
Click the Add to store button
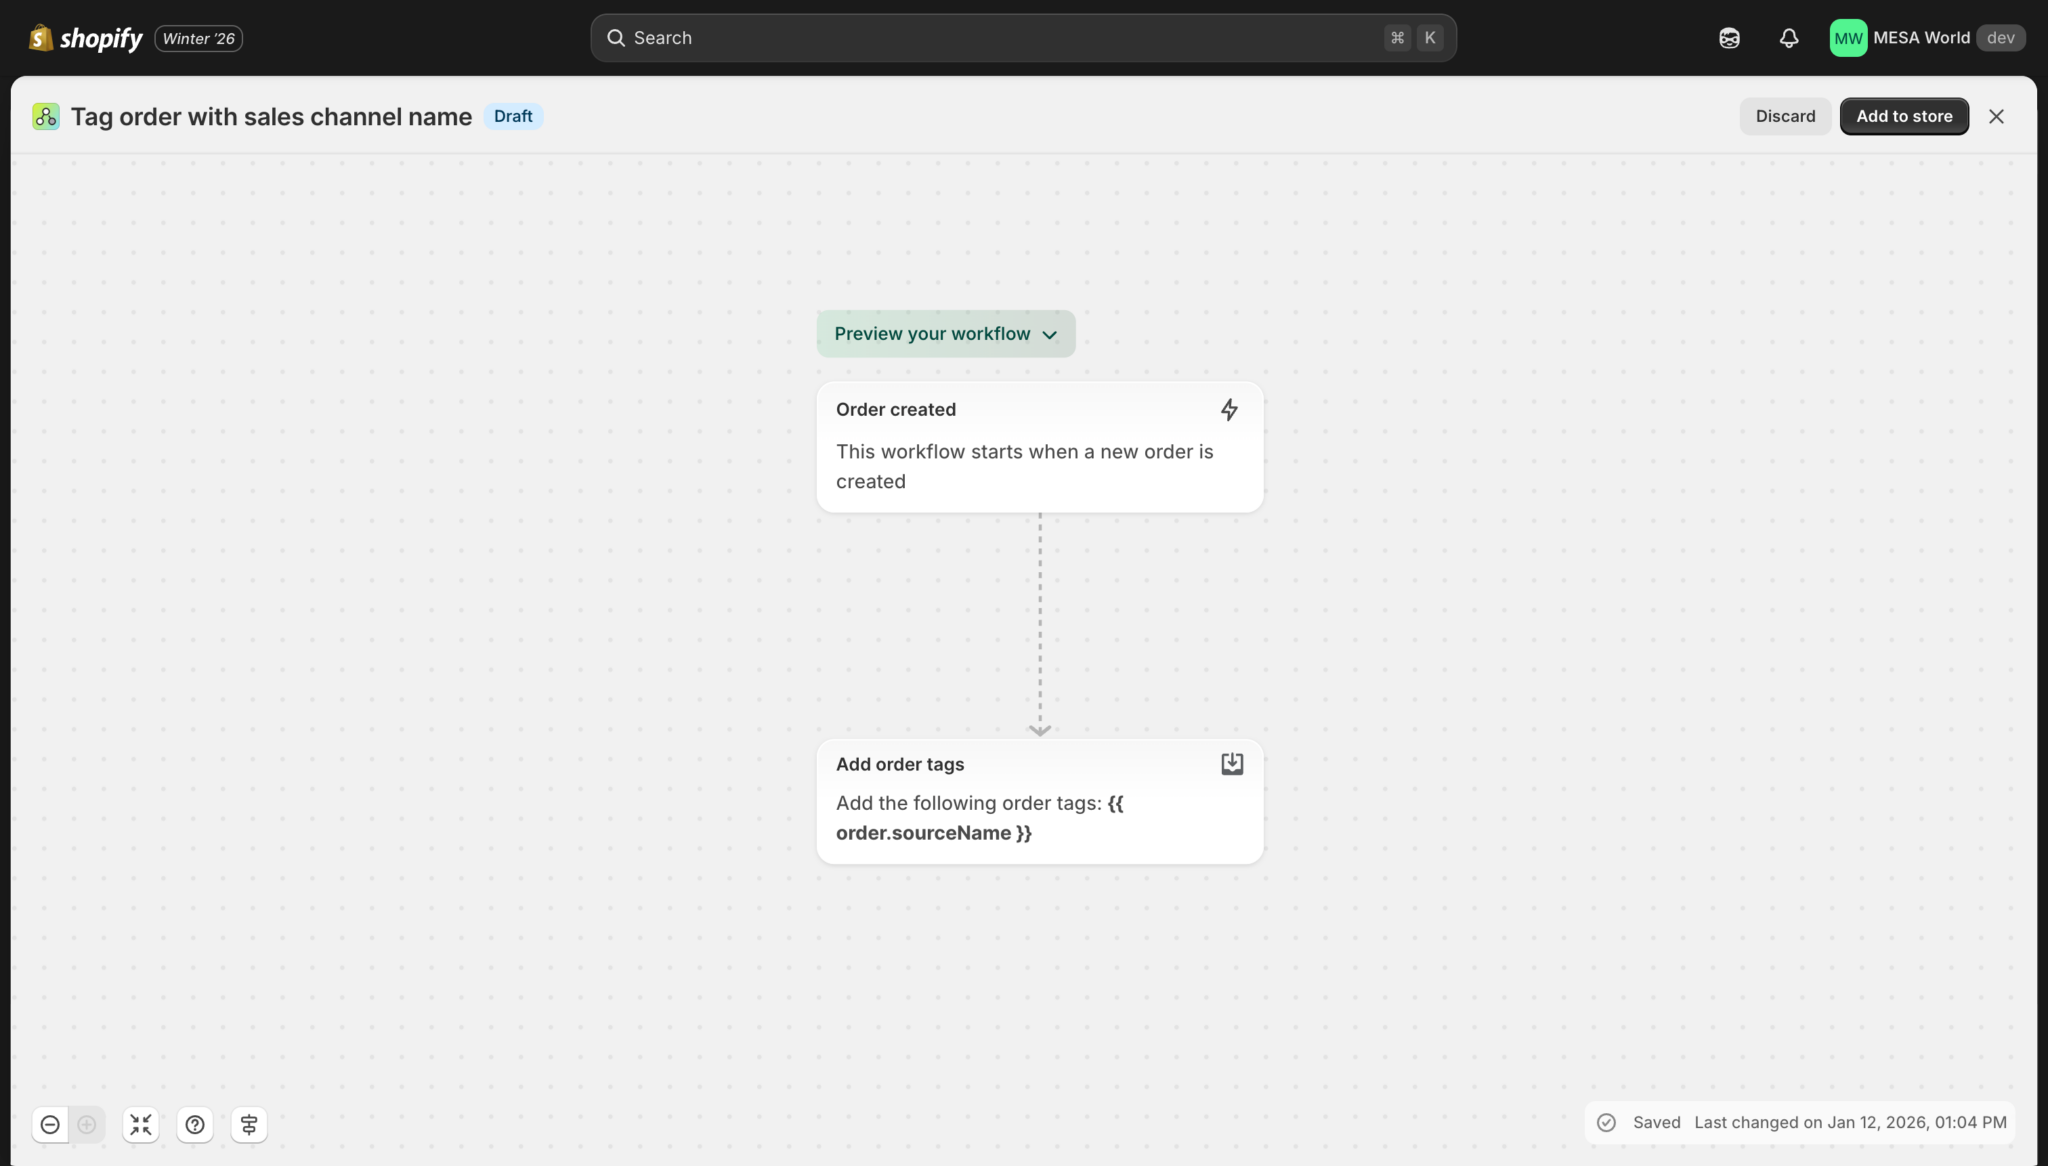coord(1903,116)
